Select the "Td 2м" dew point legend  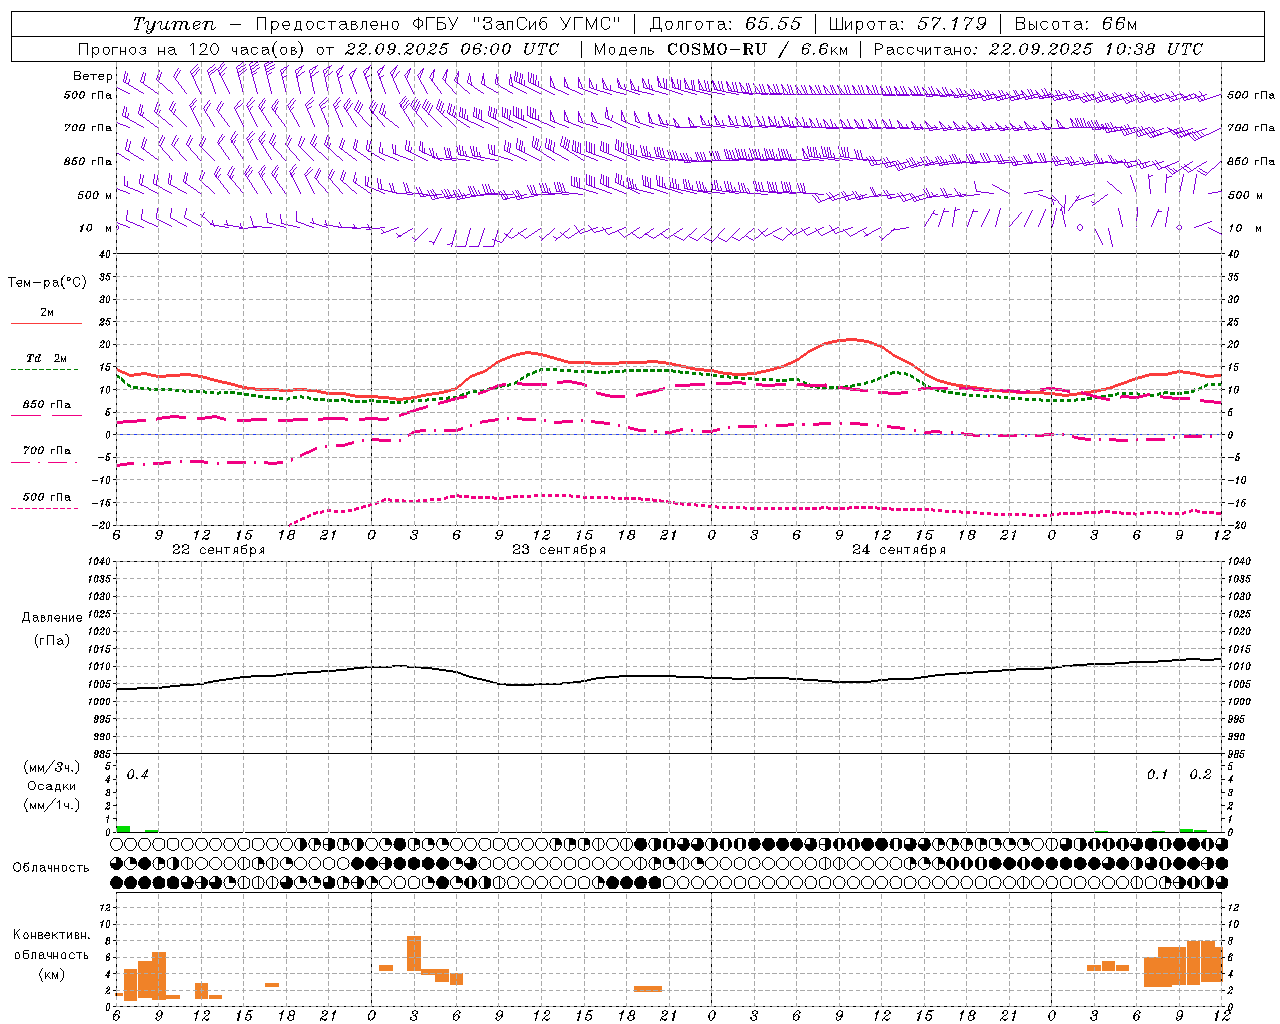click(x=46, y=358)
